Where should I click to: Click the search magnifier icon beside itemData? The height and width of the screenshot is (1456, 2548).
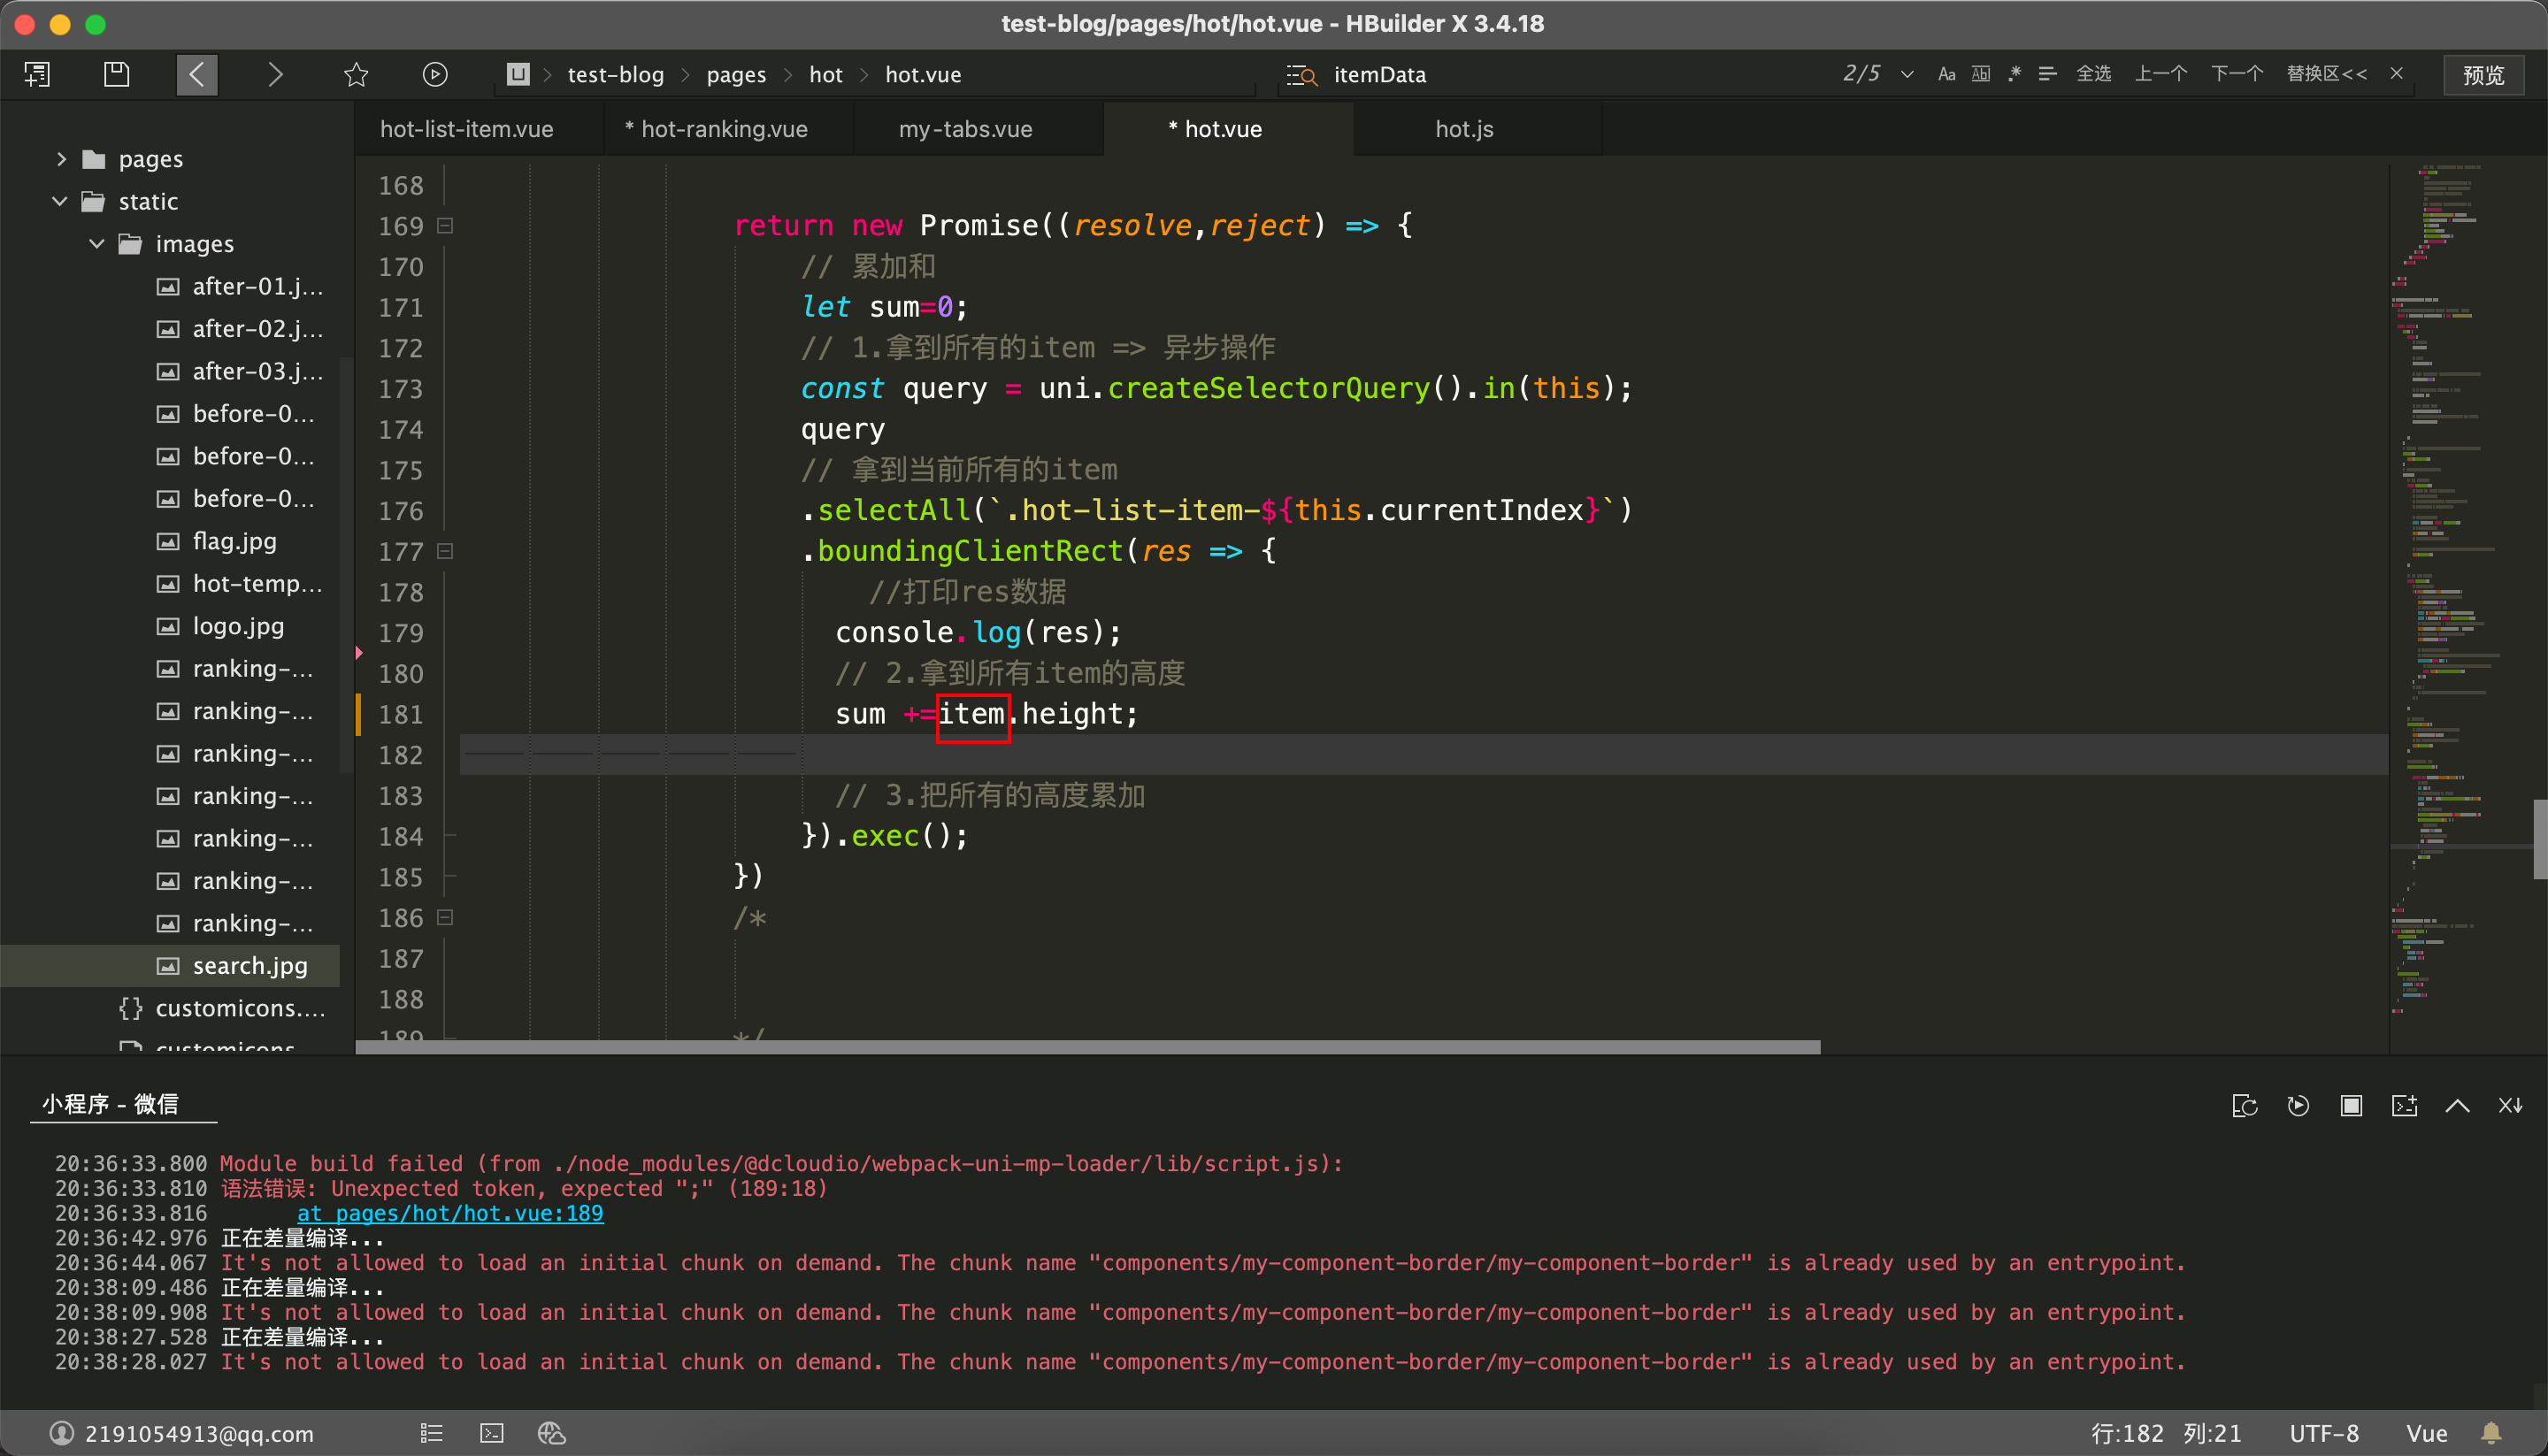click(1301, 75)
